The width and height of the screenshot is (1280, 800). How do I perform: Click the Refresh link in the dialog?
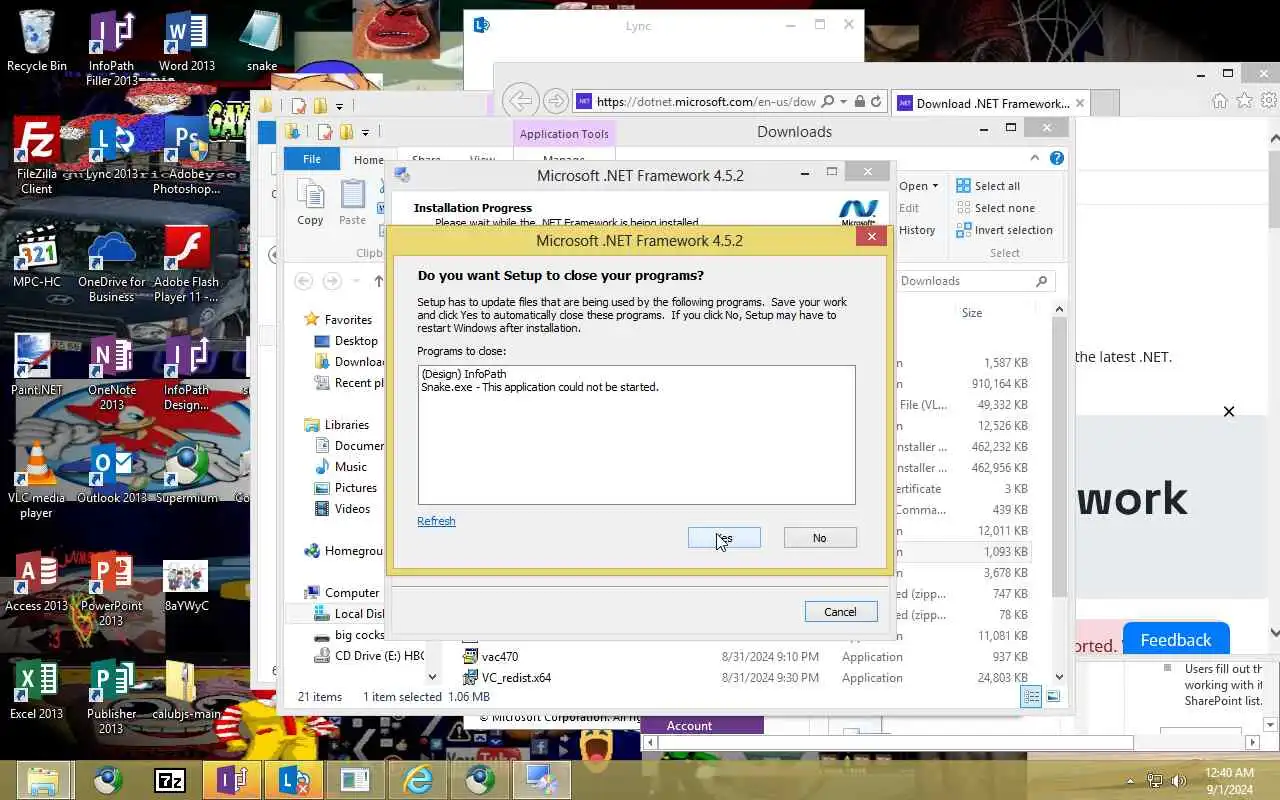[x=436, y=521]
